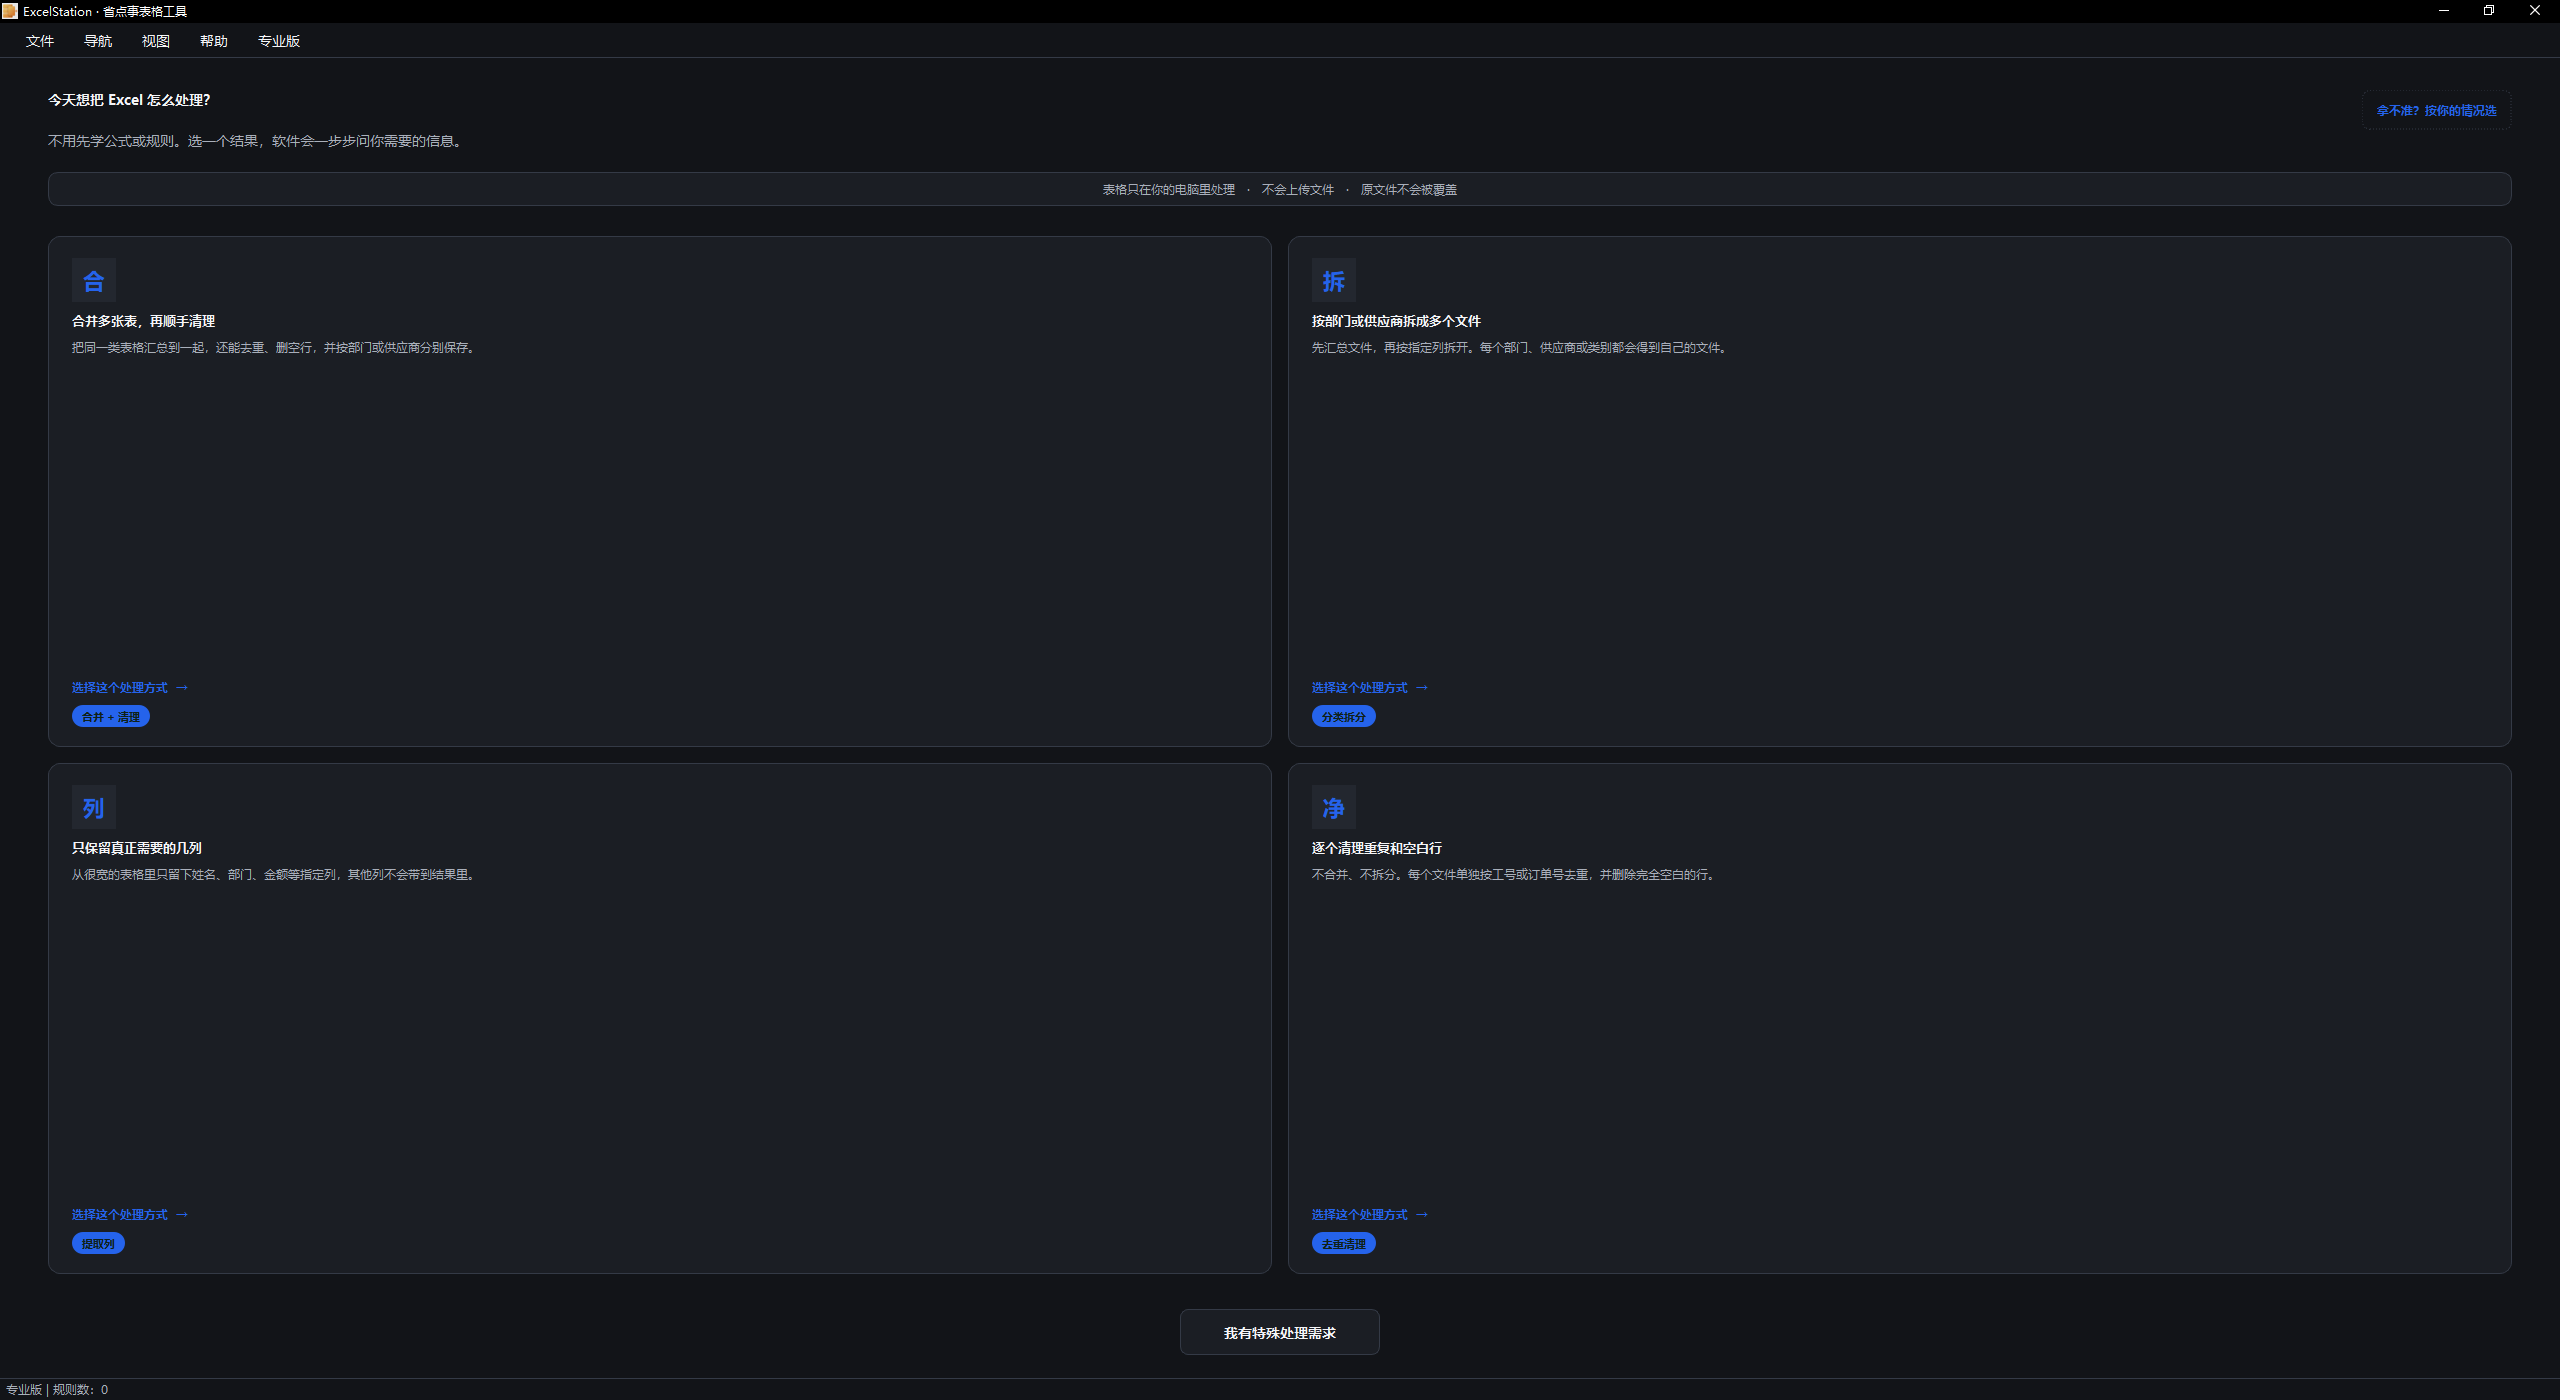Click the 提取列 tag
The width and height of the screenshot is (2560, 1400).
(98, 1244)
